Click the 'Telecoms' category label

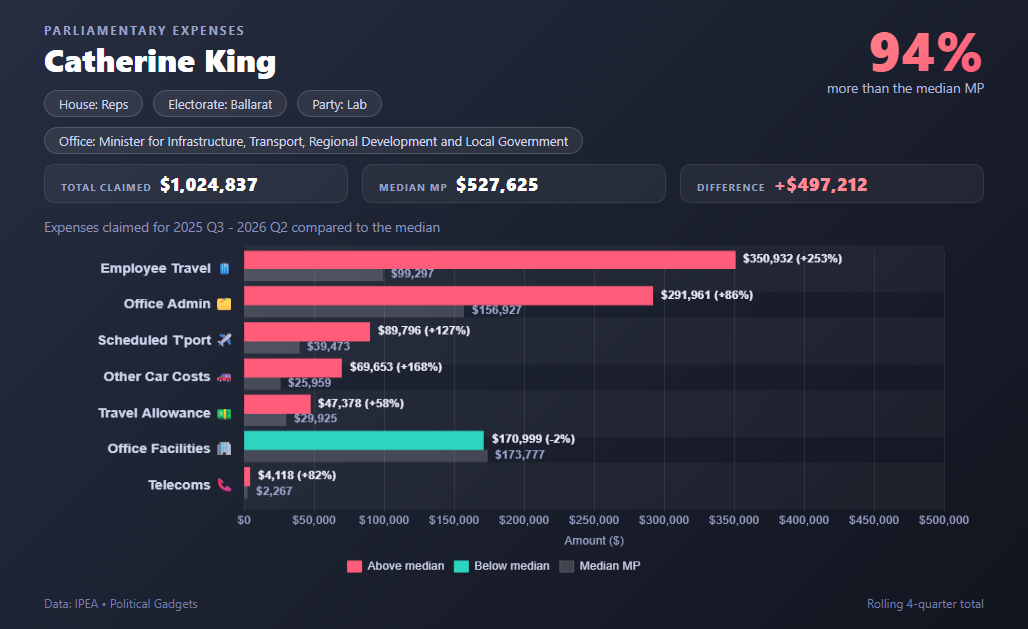[179, 485]
